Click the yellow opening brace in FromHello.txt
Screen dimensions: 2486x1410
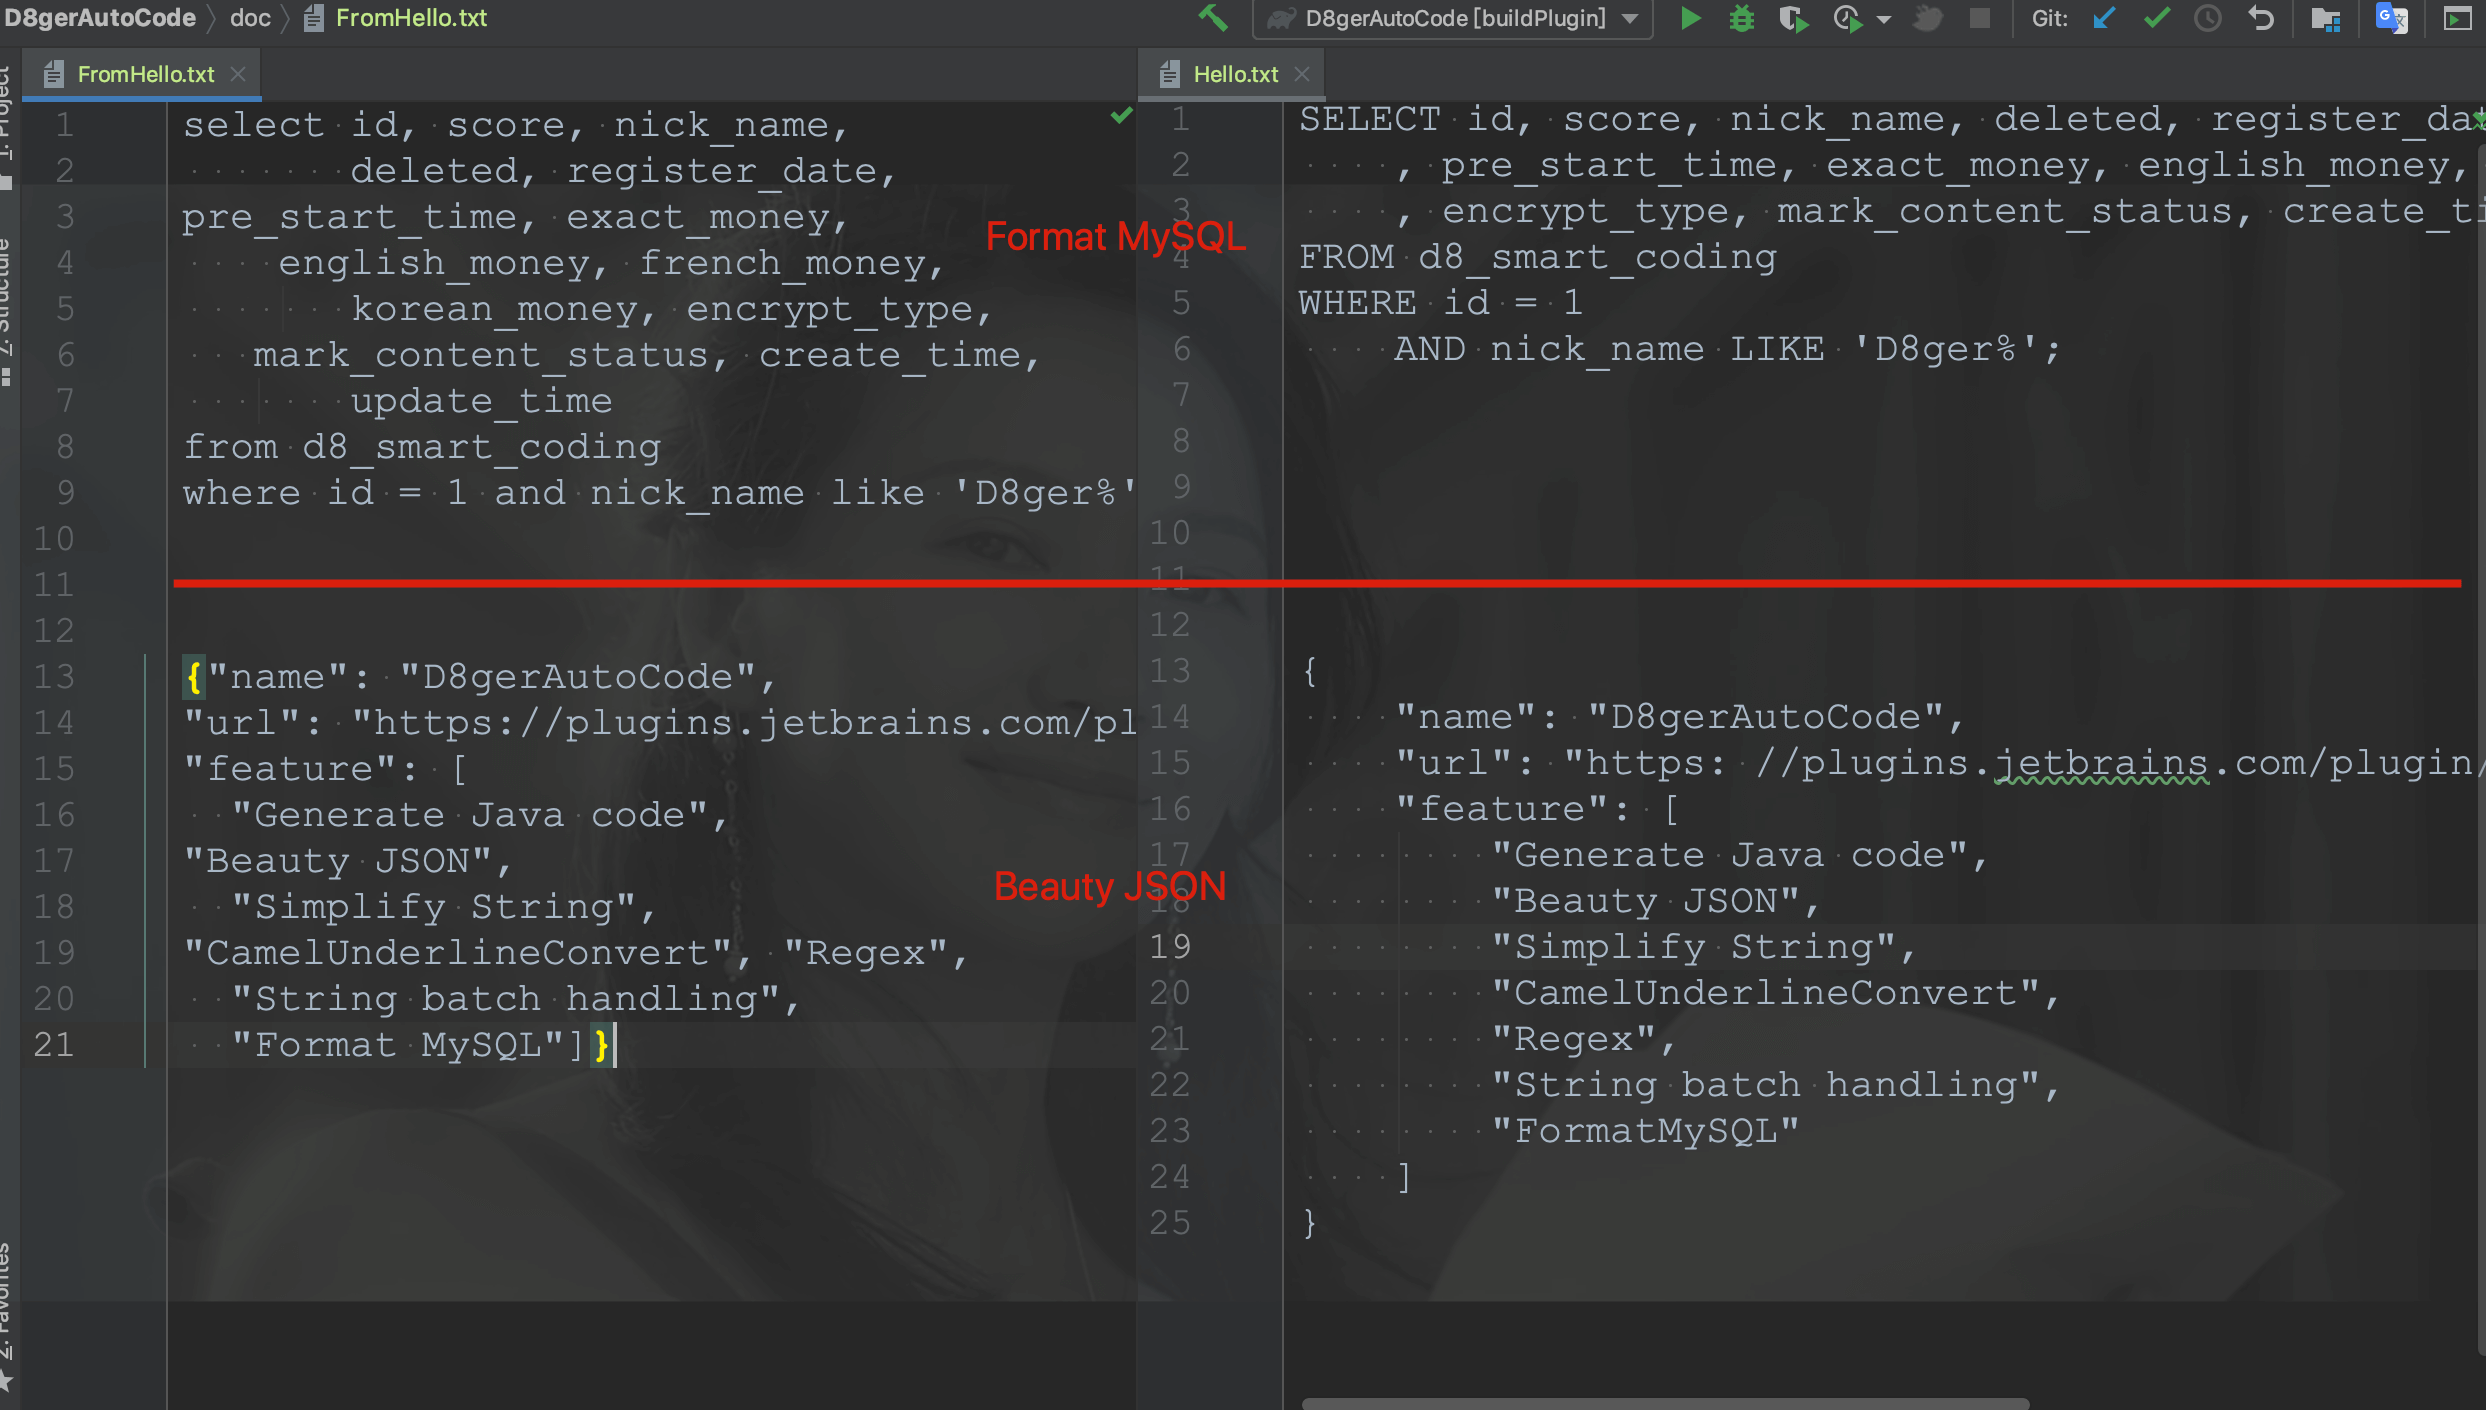tap(194, 677)
